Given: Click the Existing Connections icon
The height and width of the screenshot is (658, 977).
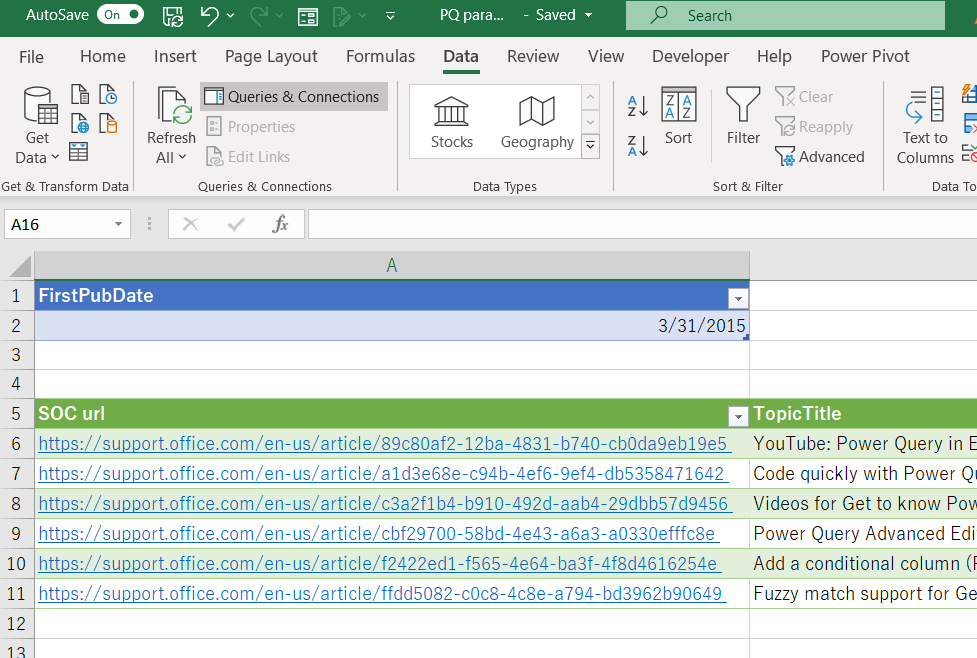Looking at the screenshot, I should tap(108, 123).
